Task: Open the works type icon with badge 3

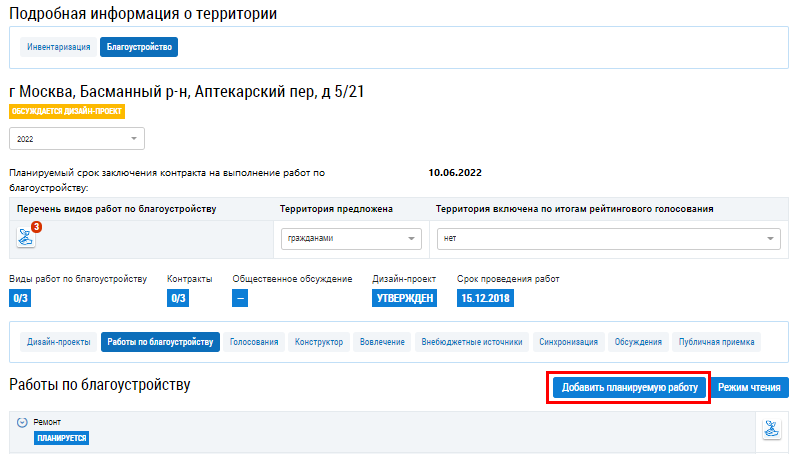Action: [25, 237]
